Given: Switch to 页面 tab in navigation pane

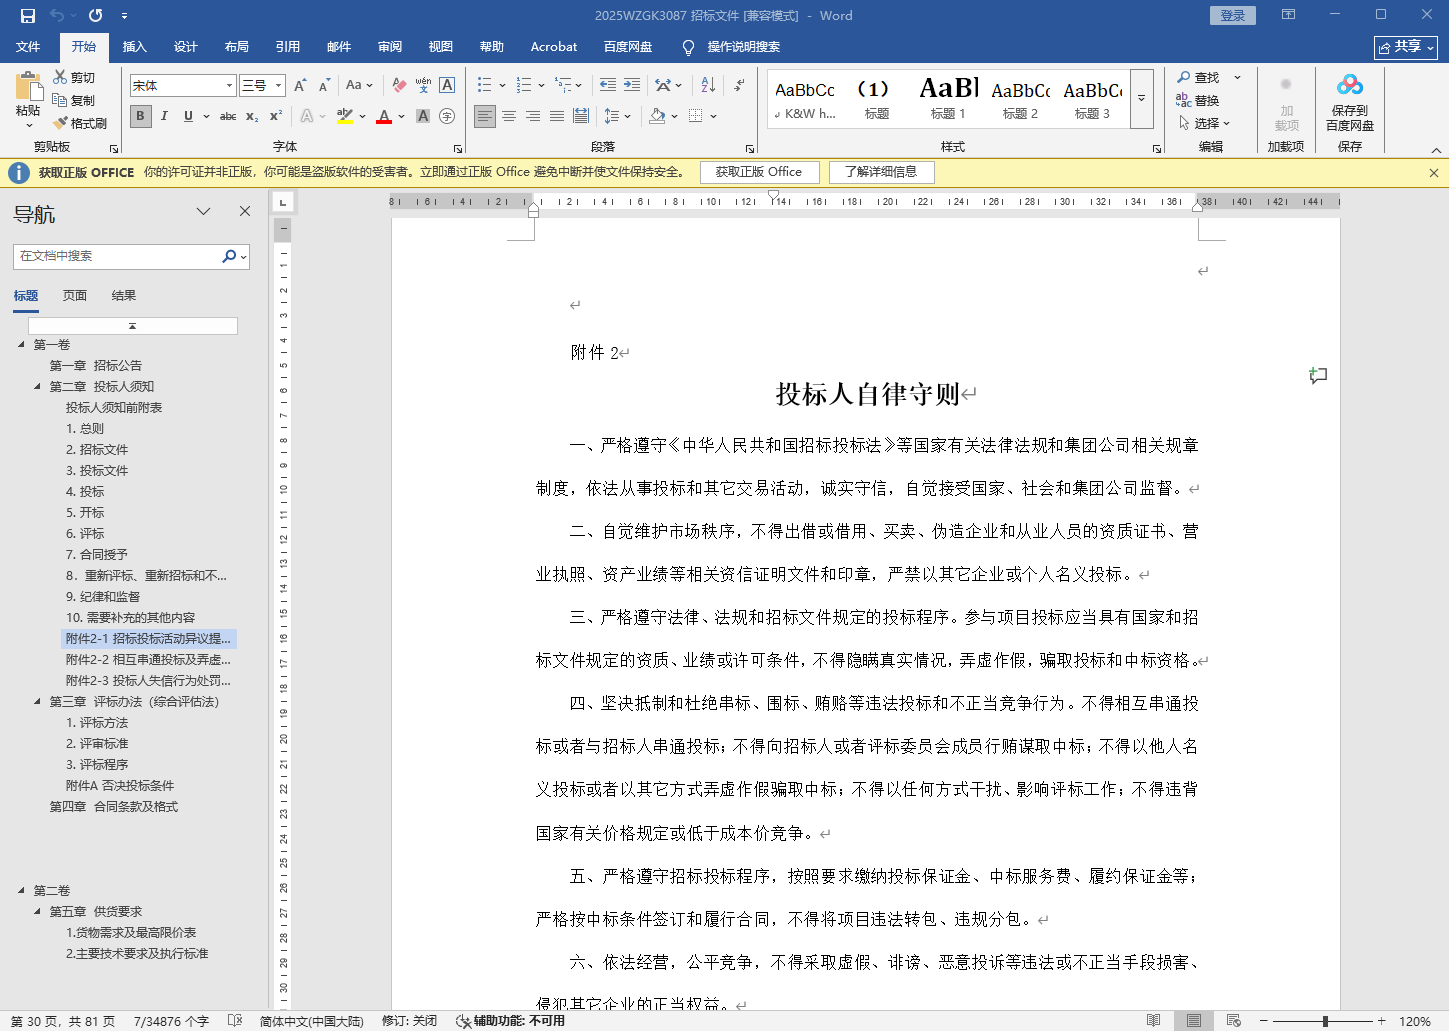Looking at the screenshot, I should [x=75, y=295].
